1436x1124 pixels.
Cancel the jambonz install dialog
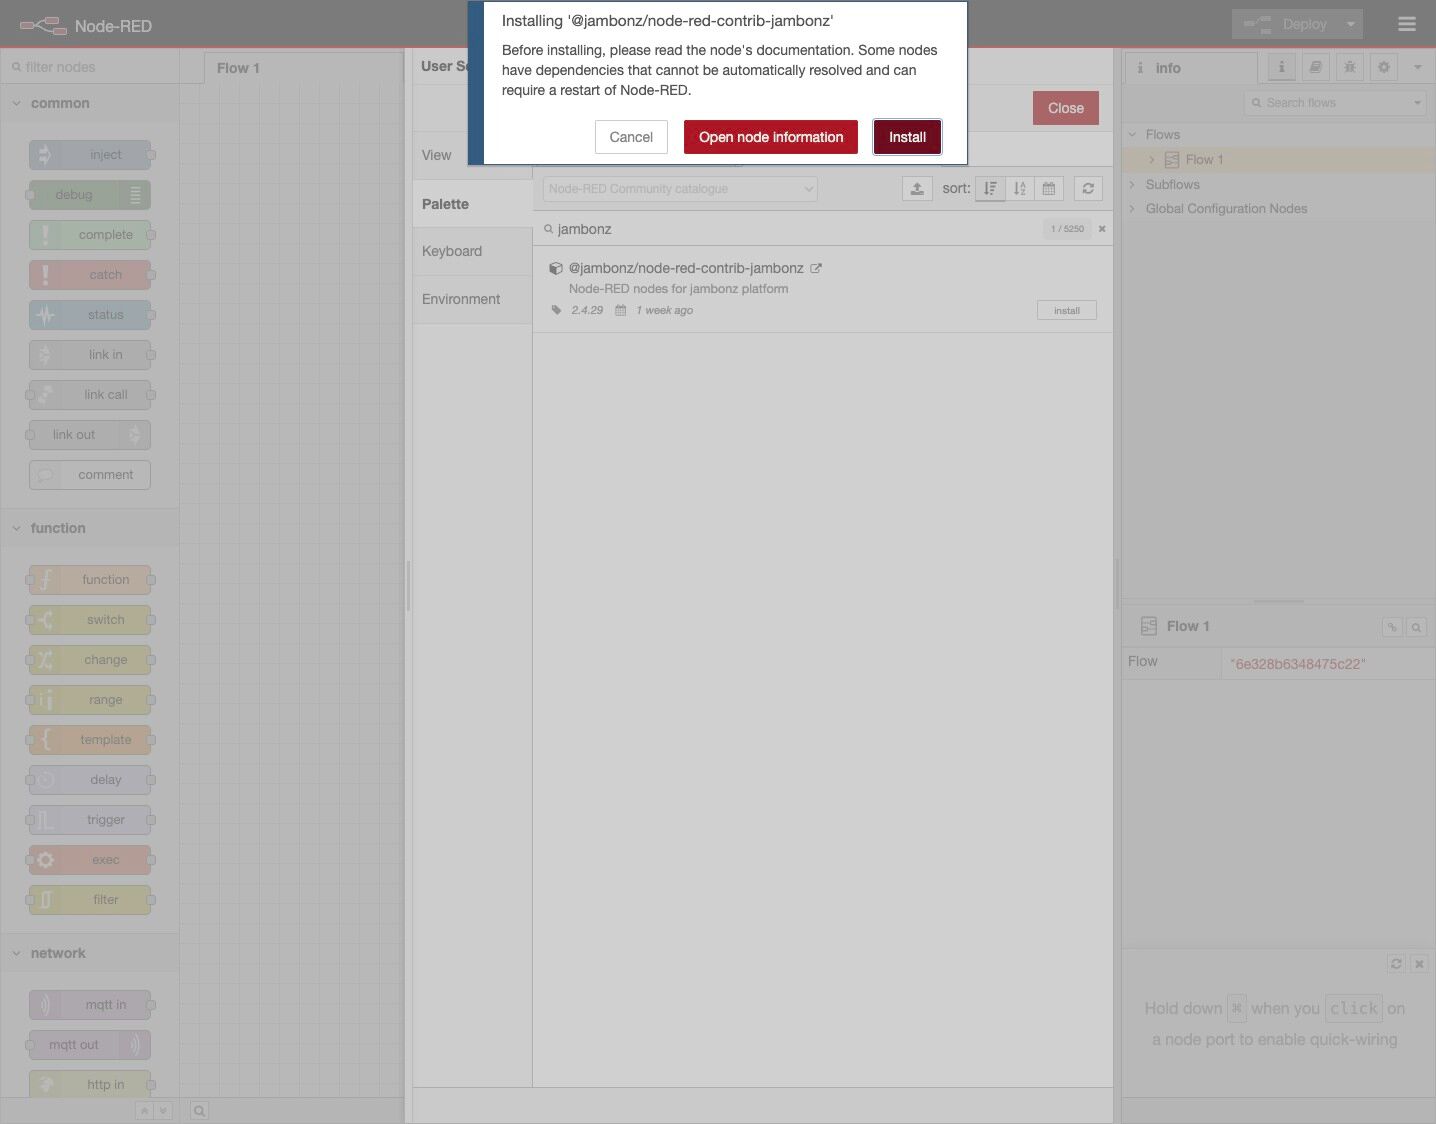(x=631, y=137)
